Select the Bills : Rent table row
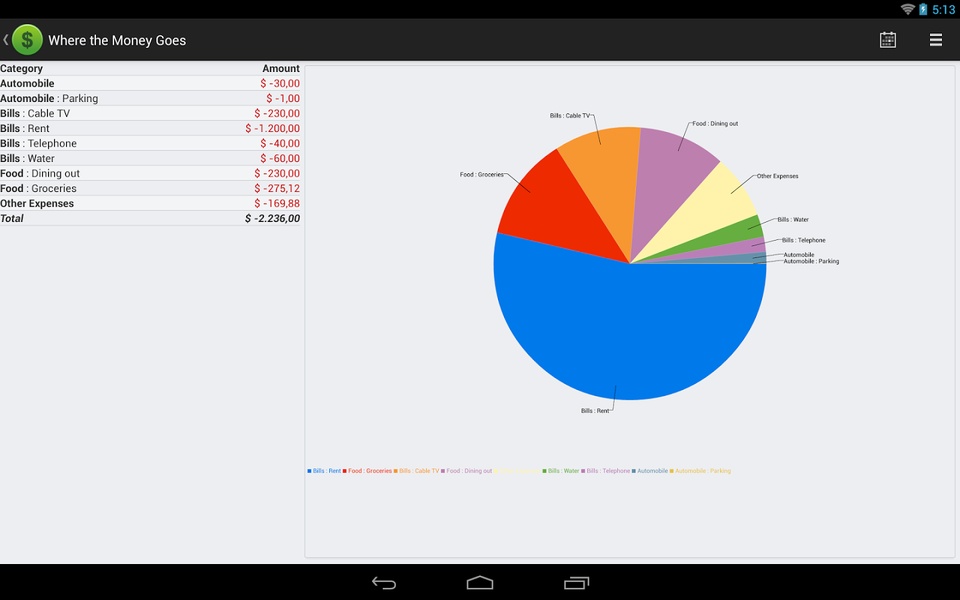Viewport: 960px width, 600px height. coord(150,128)
